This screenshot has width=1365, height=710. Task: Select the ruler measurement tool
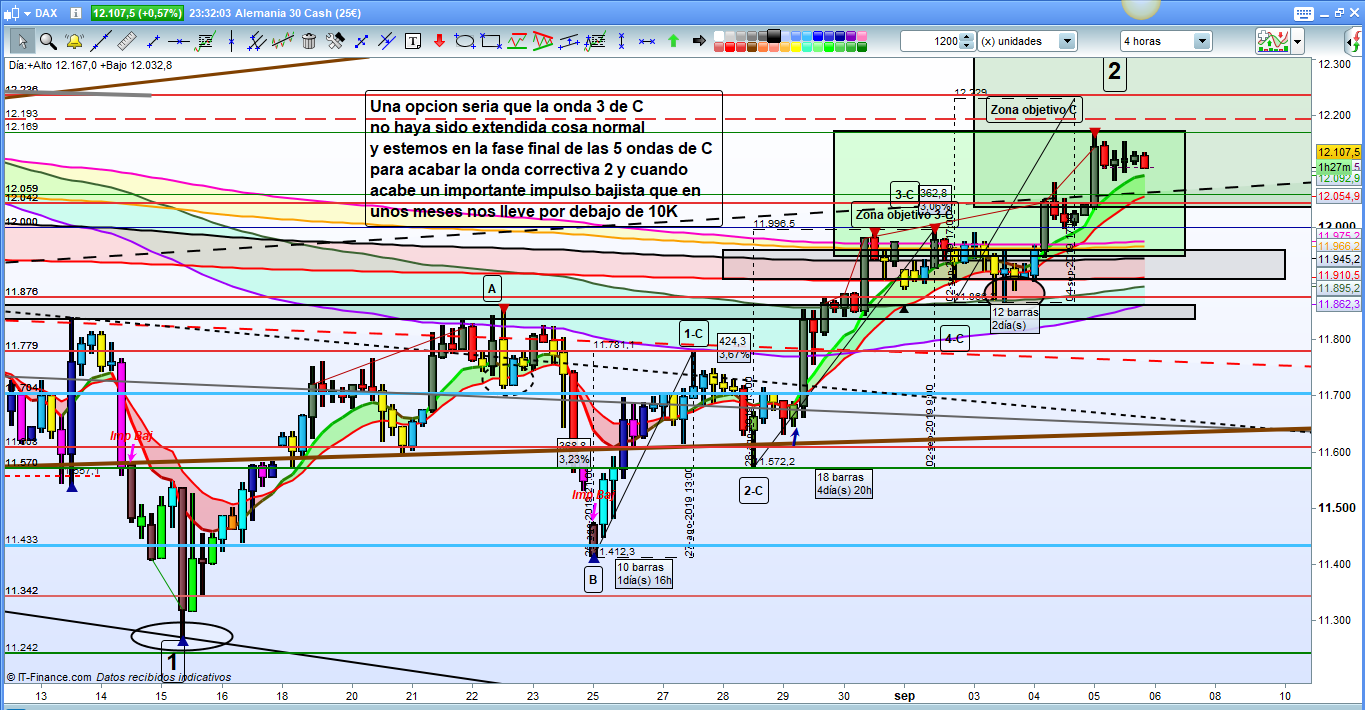pyautogui.click(x=126, y=41)
